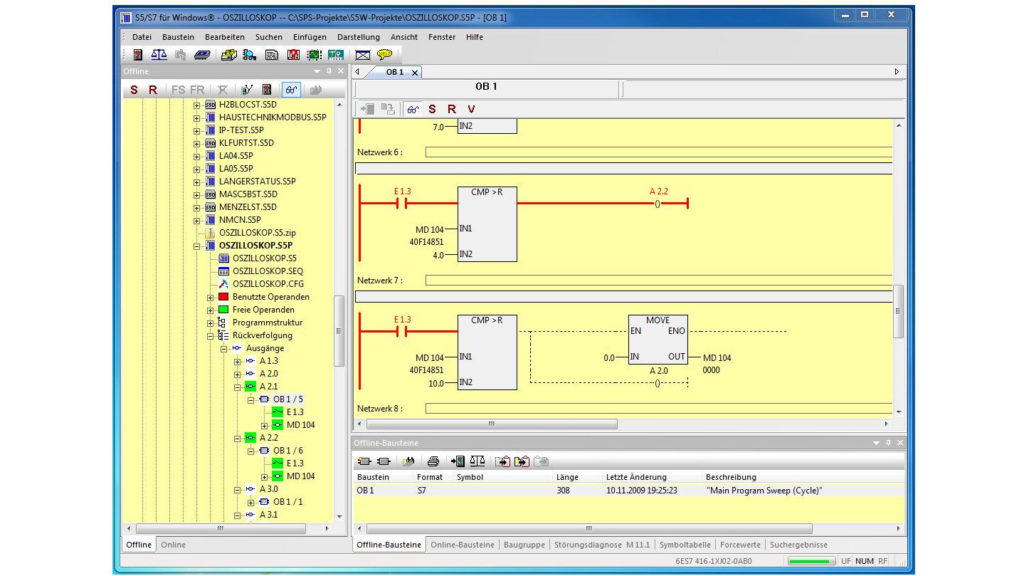Click the glasses view icon in Offline panel toolbar

(x=289, y=90)
